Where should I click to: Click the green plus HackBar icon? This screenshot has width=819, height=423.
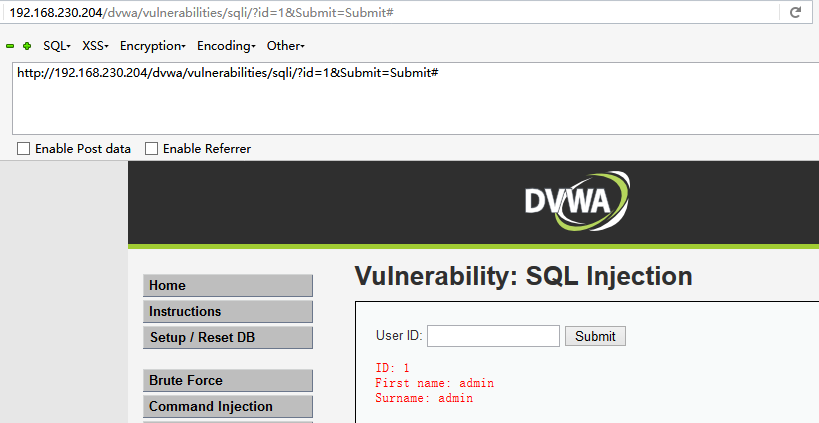point(27,46)
